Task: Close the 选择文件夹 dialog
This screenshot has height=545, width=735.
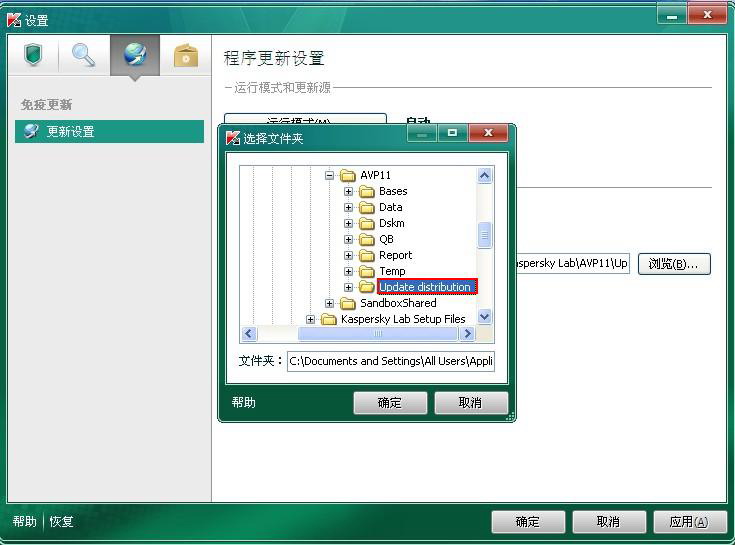Action: pos(488,133)
